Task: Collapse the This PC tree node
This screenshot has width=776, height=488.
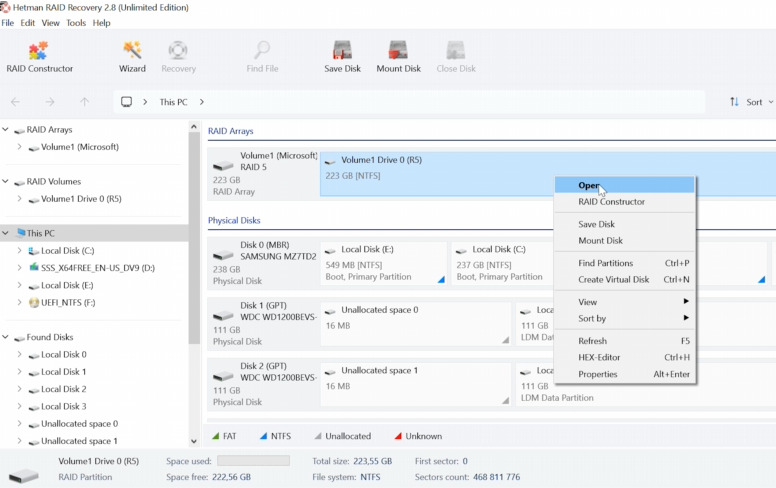Action: 5,233
